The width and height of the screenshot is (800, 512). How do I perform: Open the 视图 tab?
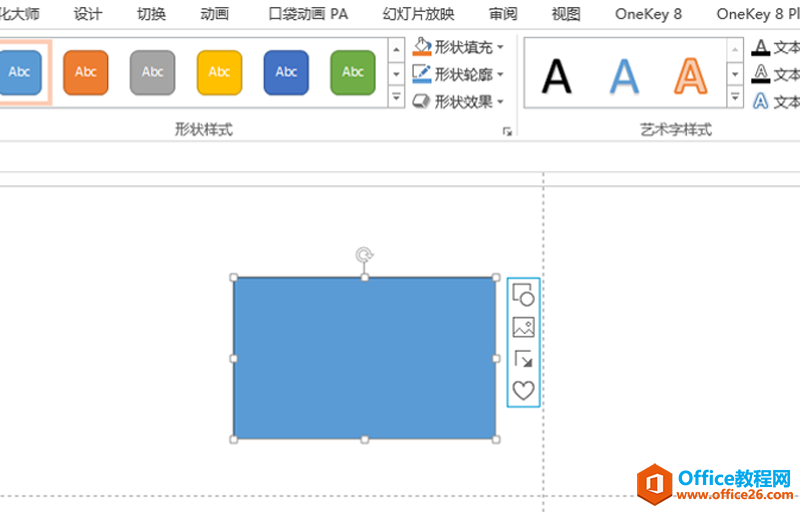566,14
